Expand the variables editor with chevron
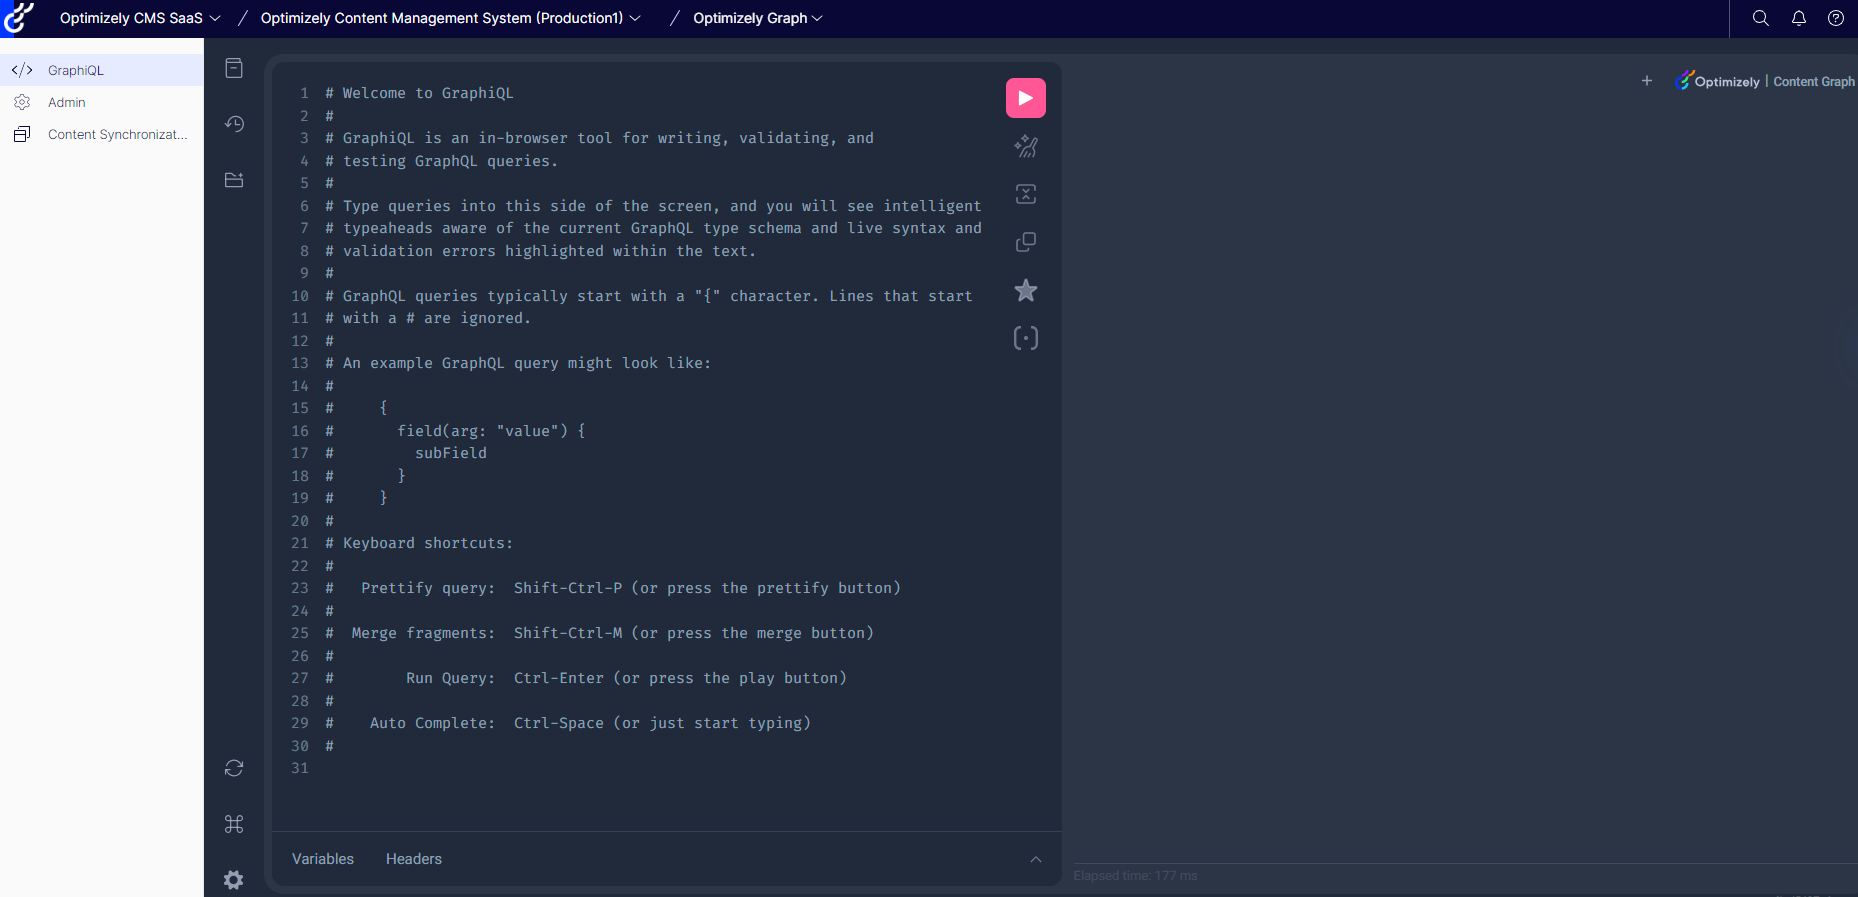The width and height of the screenshot is (1858, 897). click(1035, 859)
